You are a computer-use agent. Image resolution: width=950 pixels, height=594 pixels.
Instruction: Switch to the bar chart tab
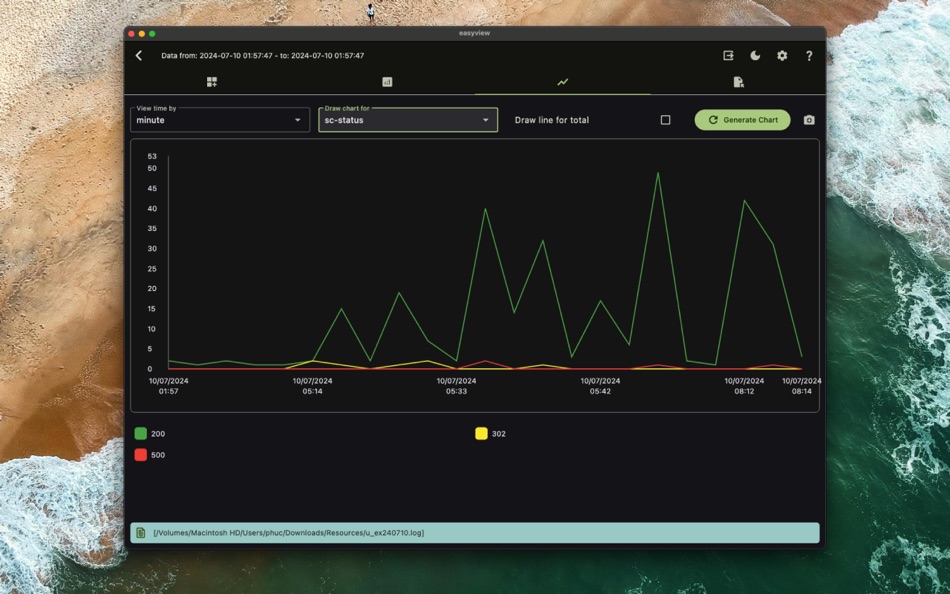[x=387, y=82]
